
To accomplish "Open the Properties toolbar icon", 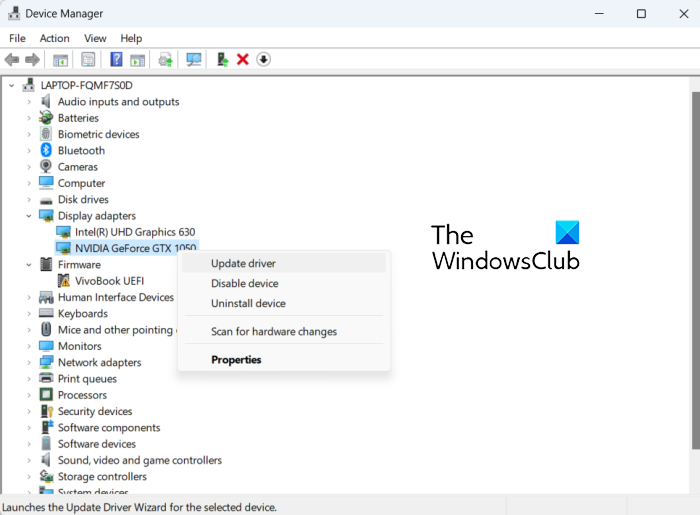I will [x=88, y=59].
